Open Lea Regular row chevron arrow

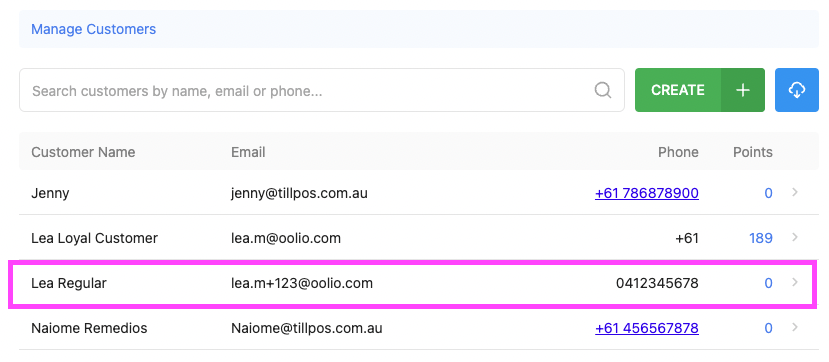tap(794, 283)
